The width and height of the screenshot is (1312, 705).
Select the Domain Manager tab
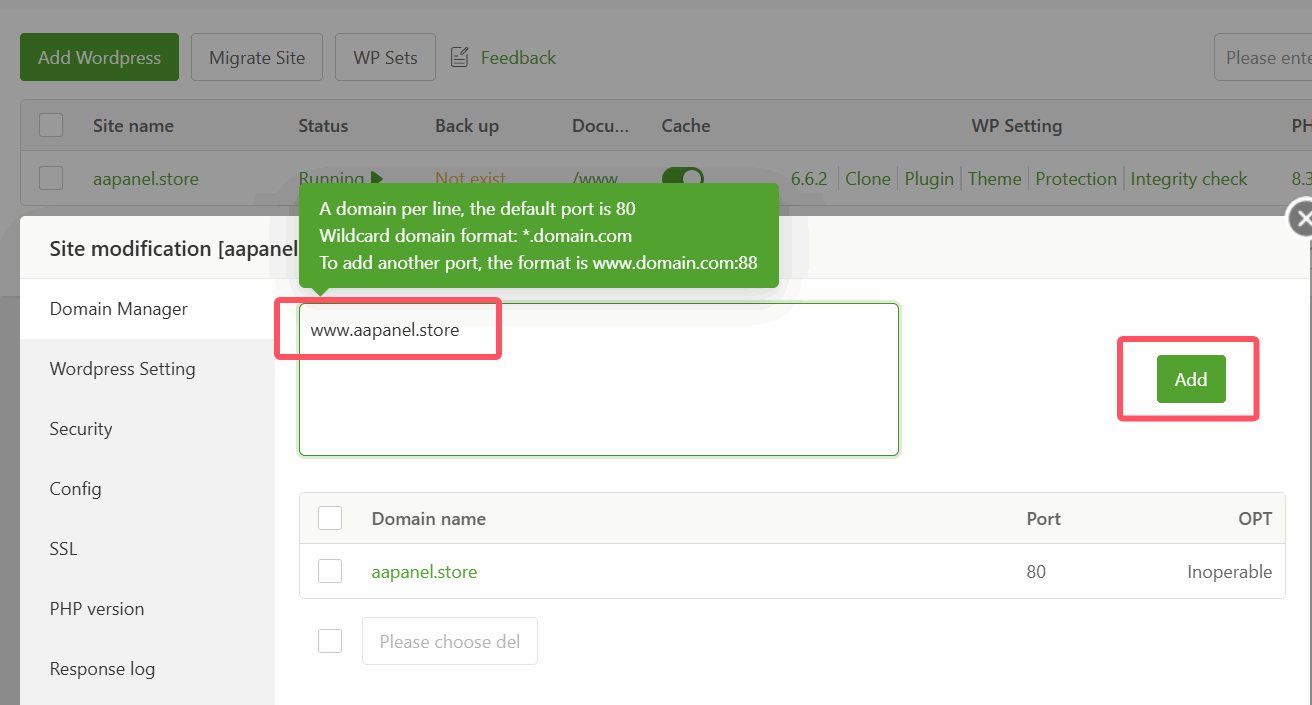point(147,309)
